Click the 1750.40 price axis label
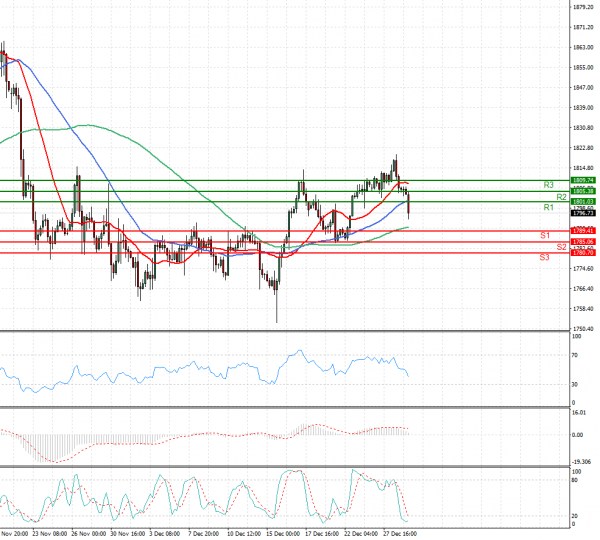This screenshot has width=600, height=540. 583,328
